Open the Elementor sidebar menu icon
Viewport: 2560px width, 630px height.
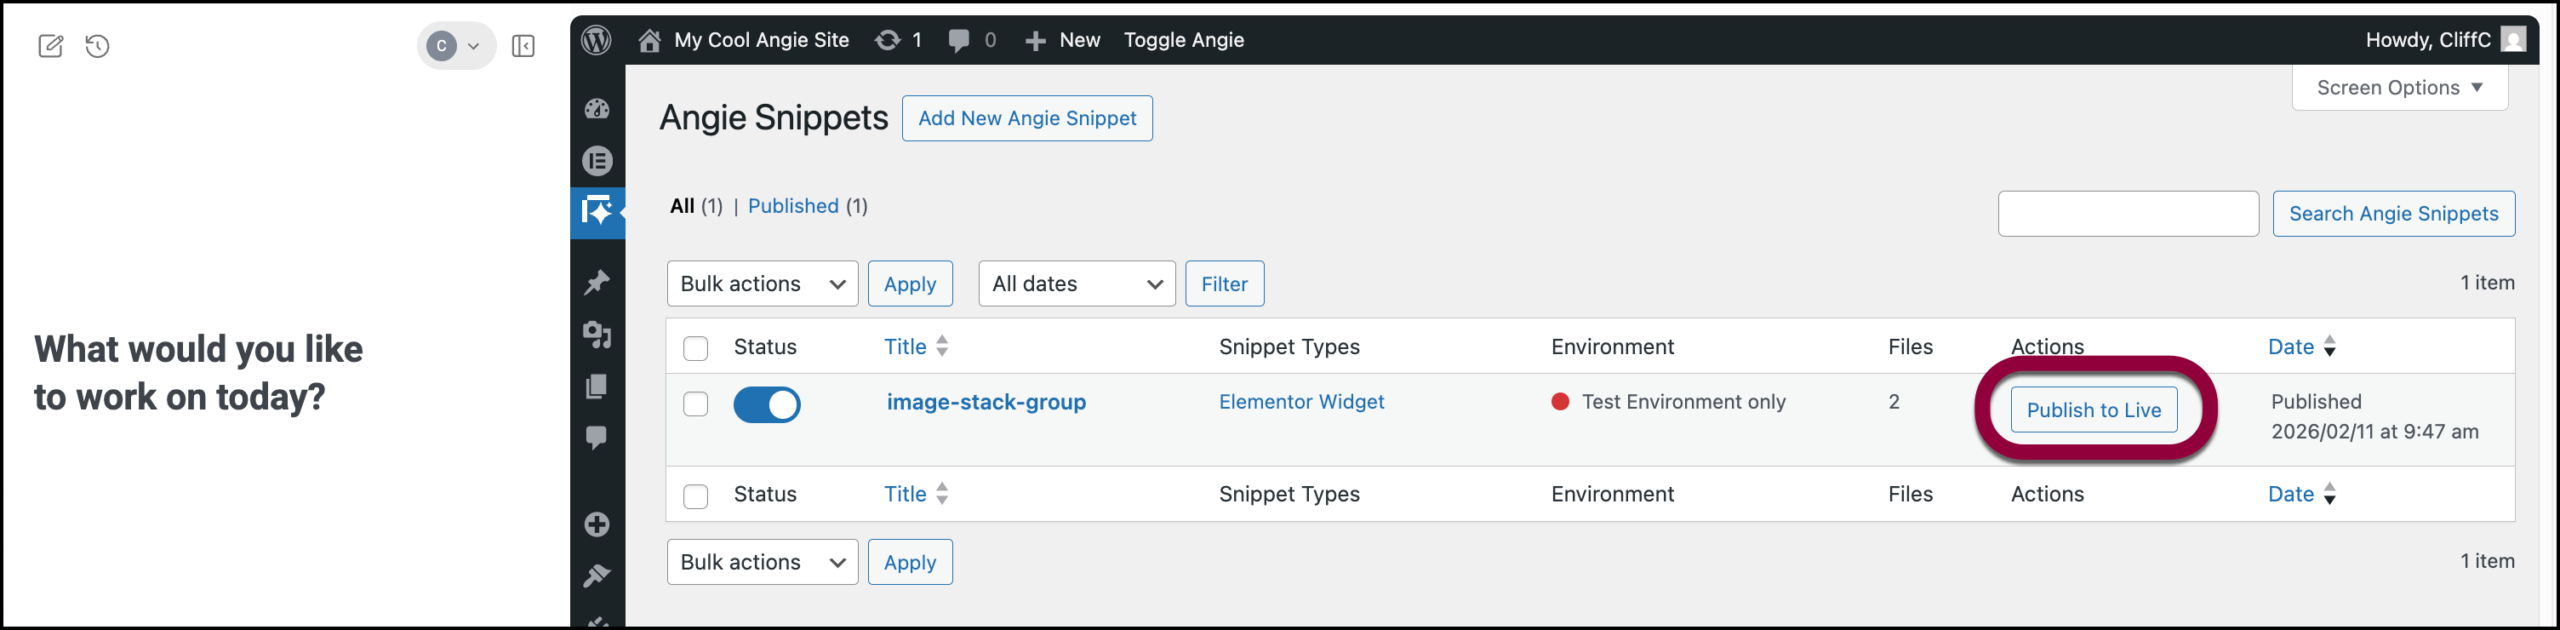coord(597,161)
